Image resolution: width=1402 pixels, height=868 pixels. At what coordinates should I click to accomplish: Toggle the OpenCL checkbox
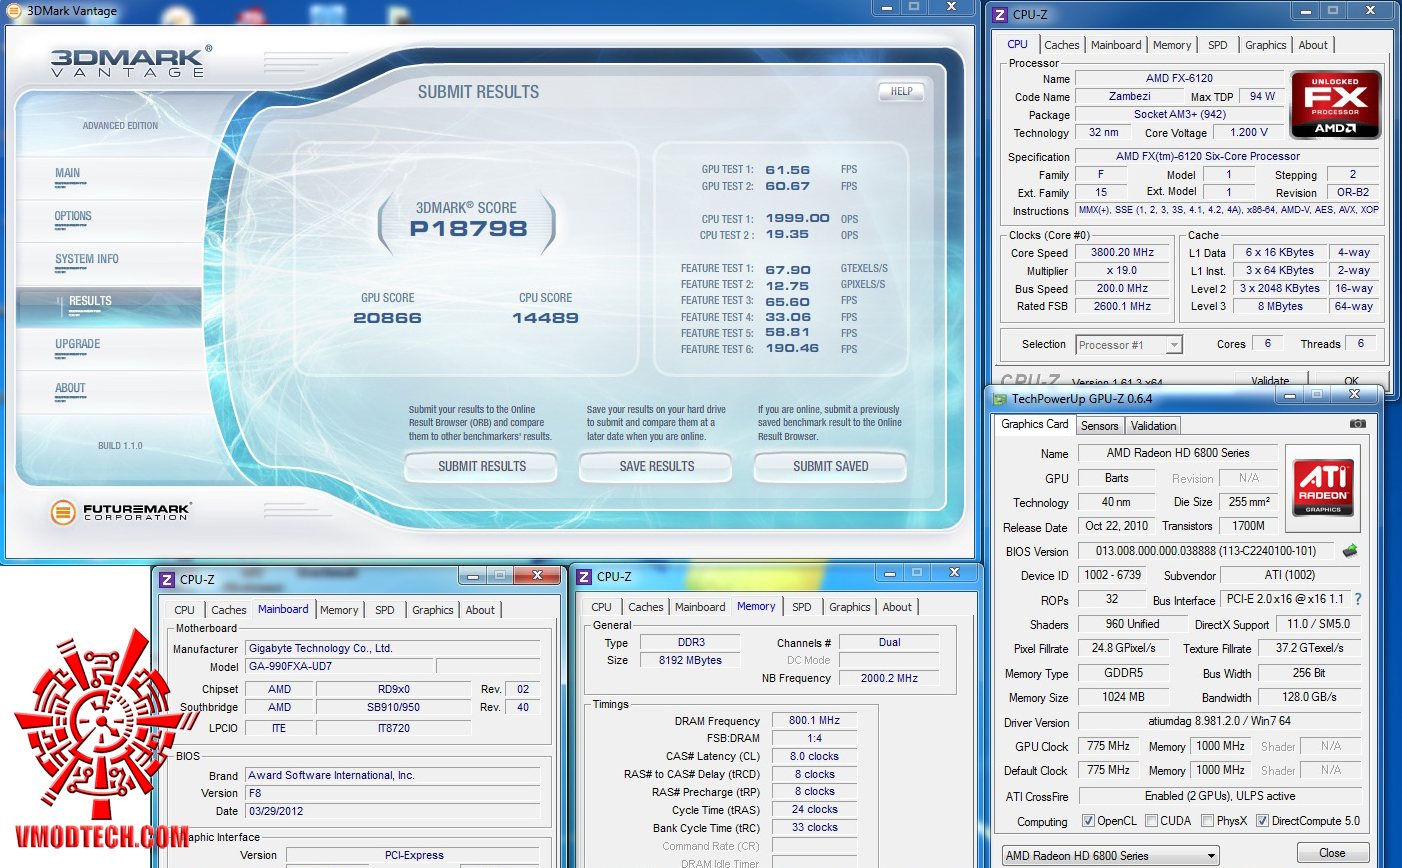coord(1088,821)
